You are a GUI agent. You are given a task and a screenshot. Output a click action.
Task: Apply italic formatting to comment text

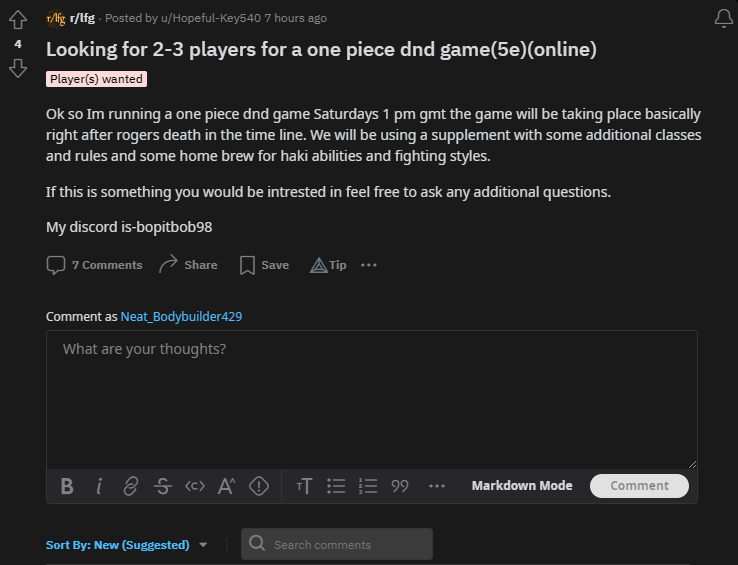pyautogui.click(x=99, y=486)
